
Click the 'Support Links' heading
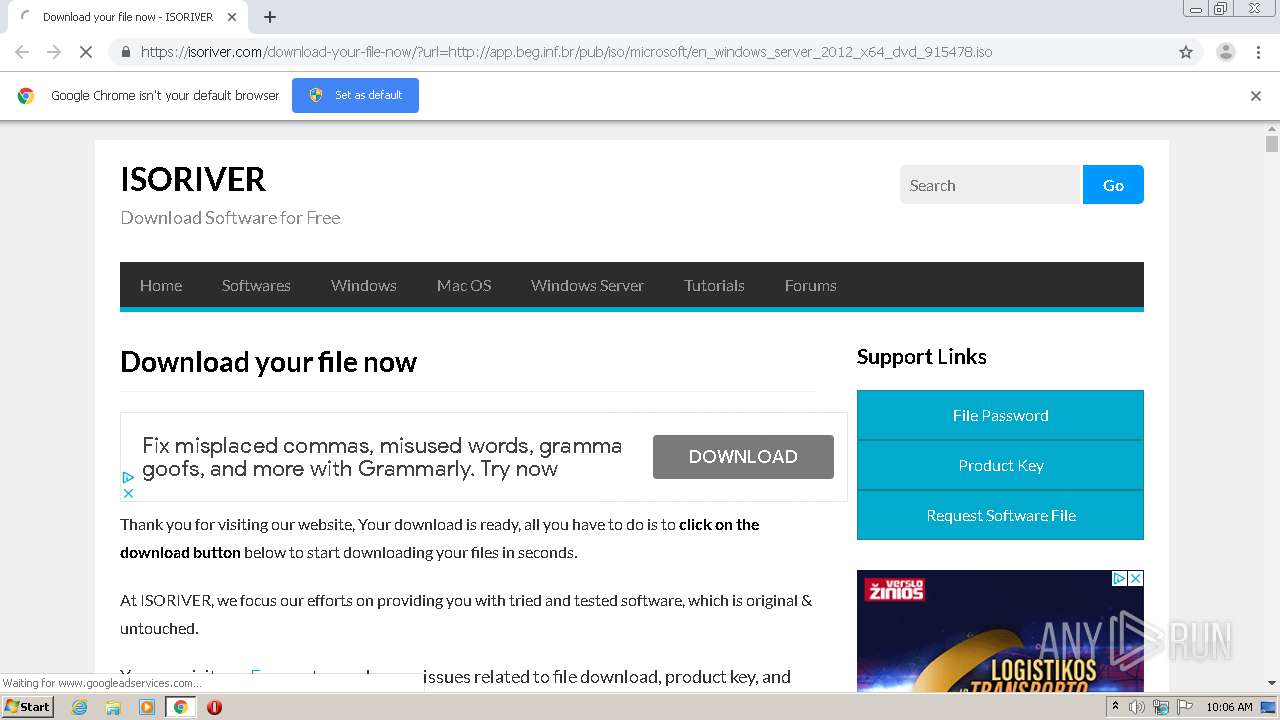[x=921, y=357]
